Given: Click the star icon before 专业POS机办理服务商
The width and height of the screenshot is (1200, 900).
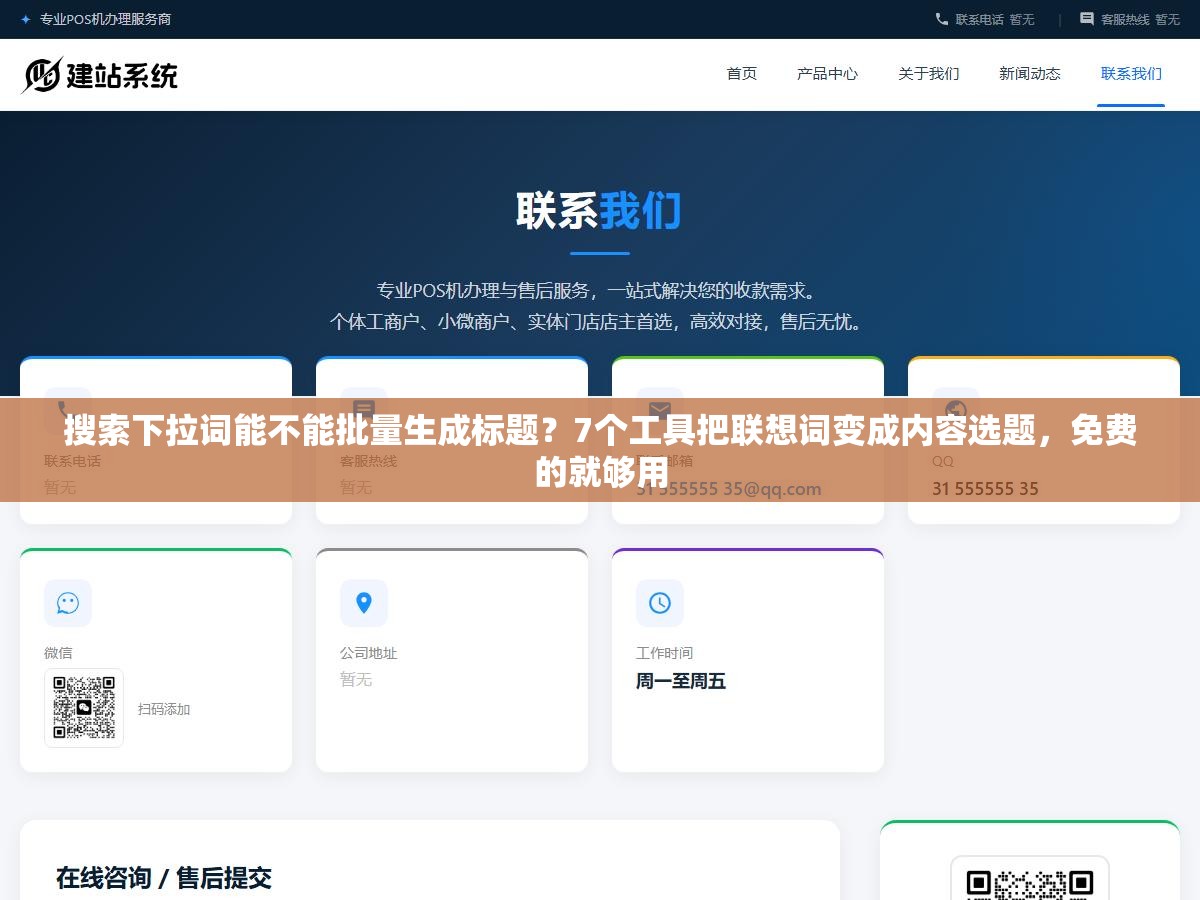Looking at the screenshot, I should tap(25, 19).
